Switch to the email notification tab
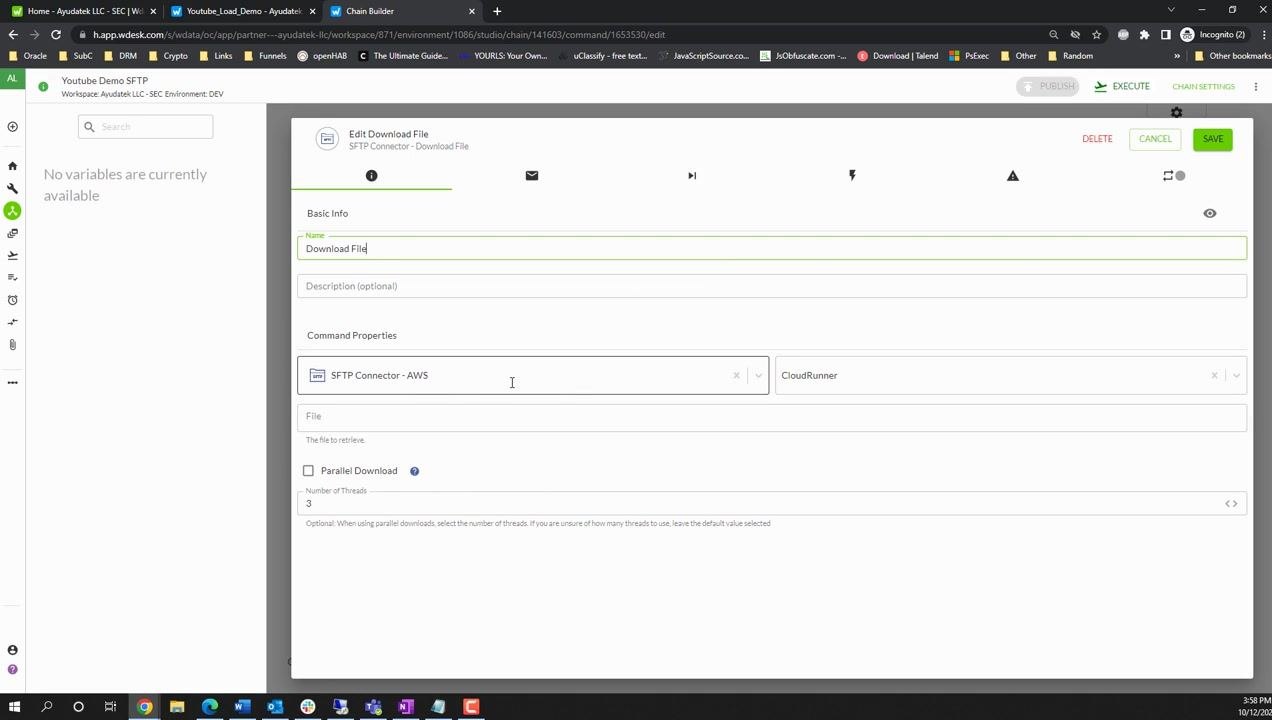Image resolution: width=1272 pixels, height=720 pixels. coord(531,176)
